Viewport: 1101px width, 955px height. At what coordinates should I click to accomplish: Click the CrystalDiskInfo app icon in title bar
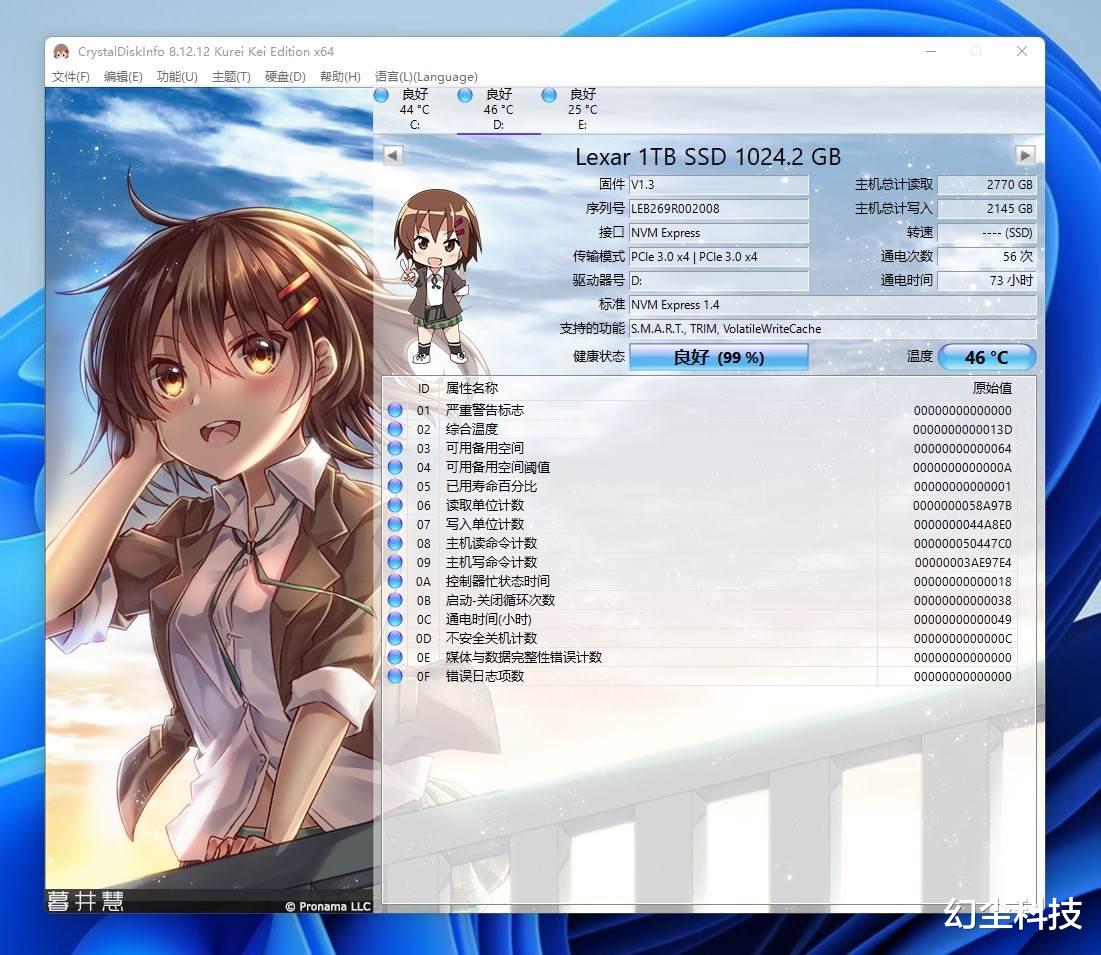click(62, 51)
